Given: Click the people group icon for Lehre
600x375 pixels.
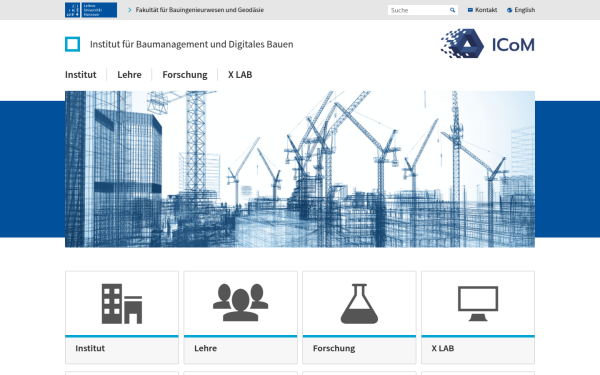Looking at the screenshot, I should pos(241,302).
